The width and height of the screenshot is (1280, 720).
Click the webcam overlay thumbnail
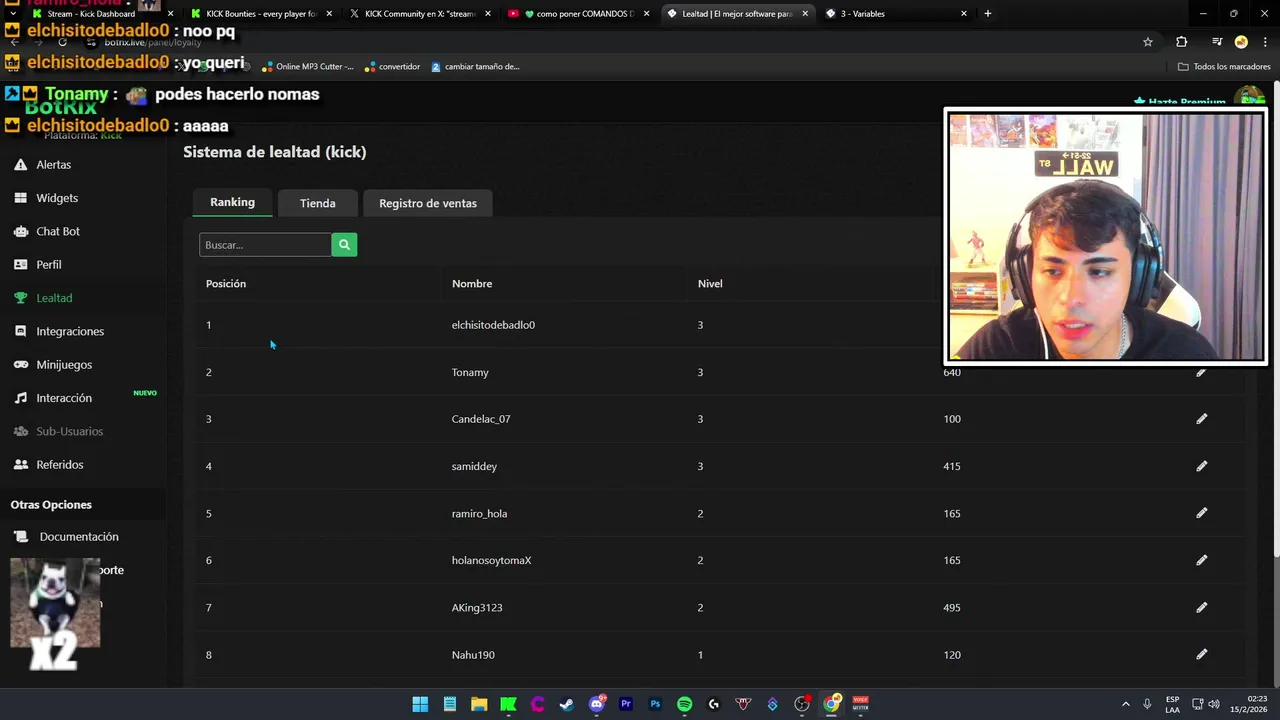click(1106, 236)
